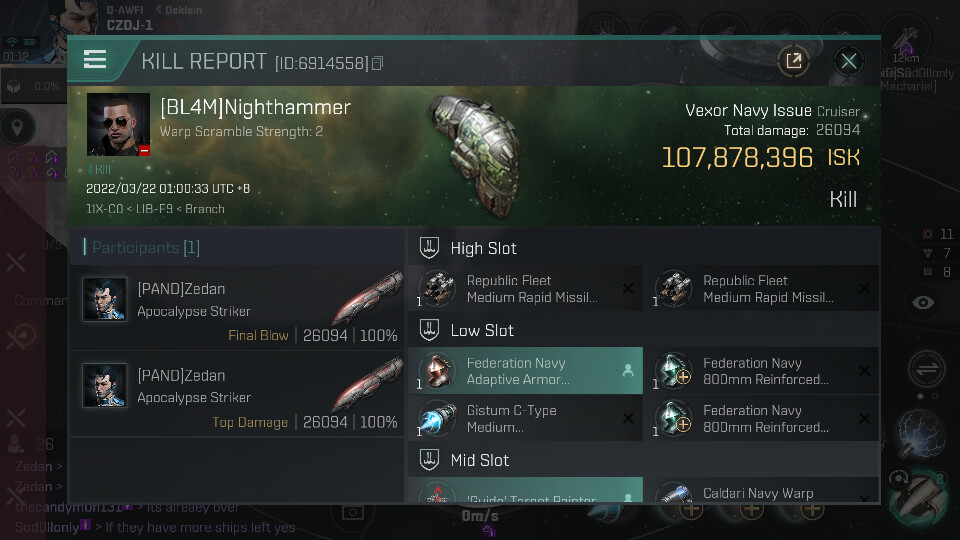960x540 pixels.
Task: Collapse the Mid Slot section
Action: tap(644, 460)
